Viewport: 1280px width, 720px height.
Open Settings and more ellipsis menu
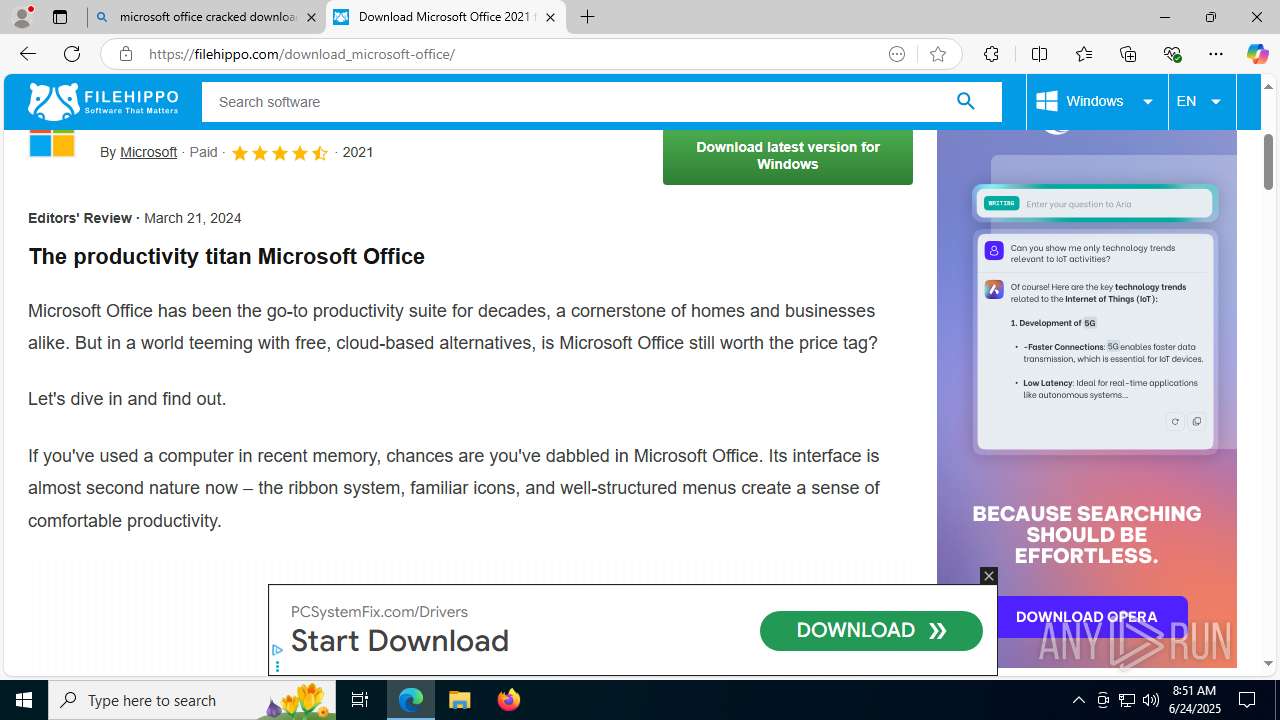tap(1216, 54)
